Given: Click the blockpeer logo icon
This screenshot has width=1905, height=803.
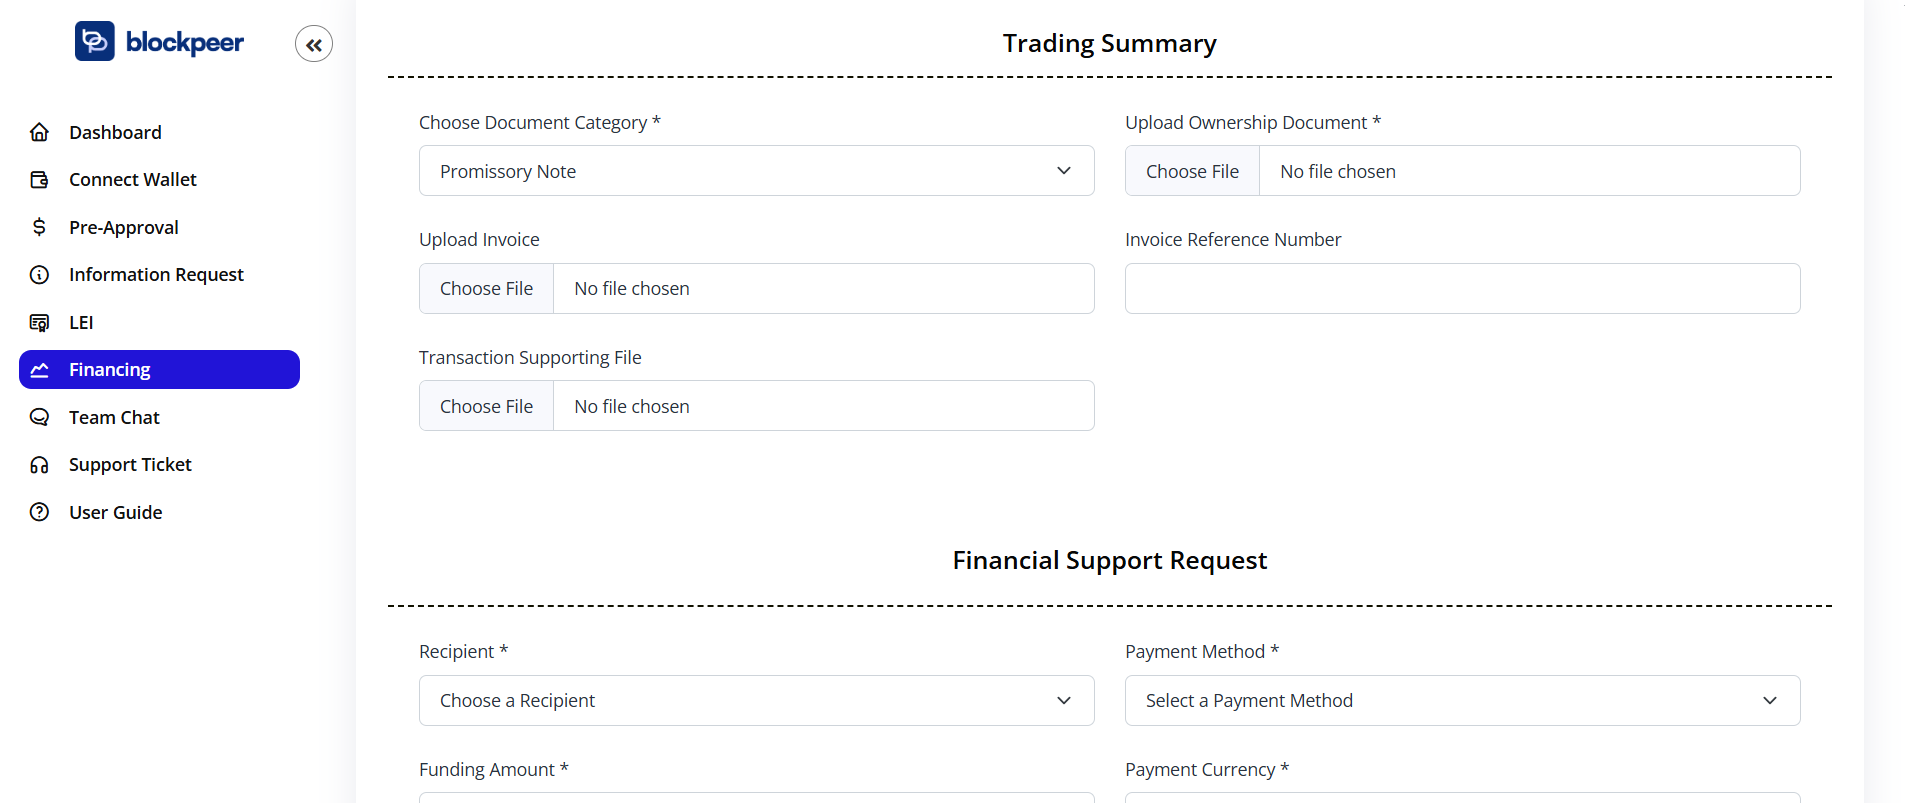Looking at the screenshot, I should coord(95,42).
